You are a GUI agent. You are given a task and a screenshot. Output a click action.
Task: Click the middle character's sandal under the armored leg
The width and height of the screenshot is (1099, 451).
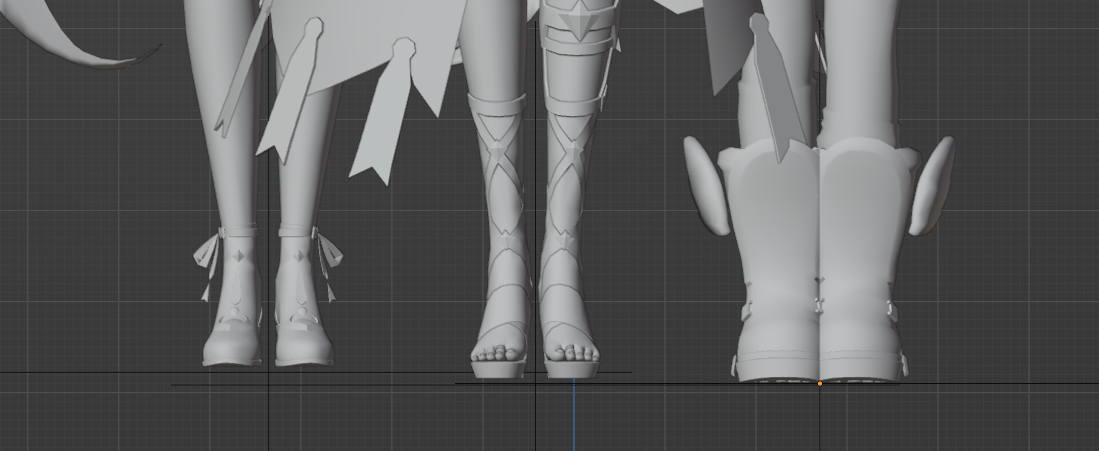click(571, 351)
